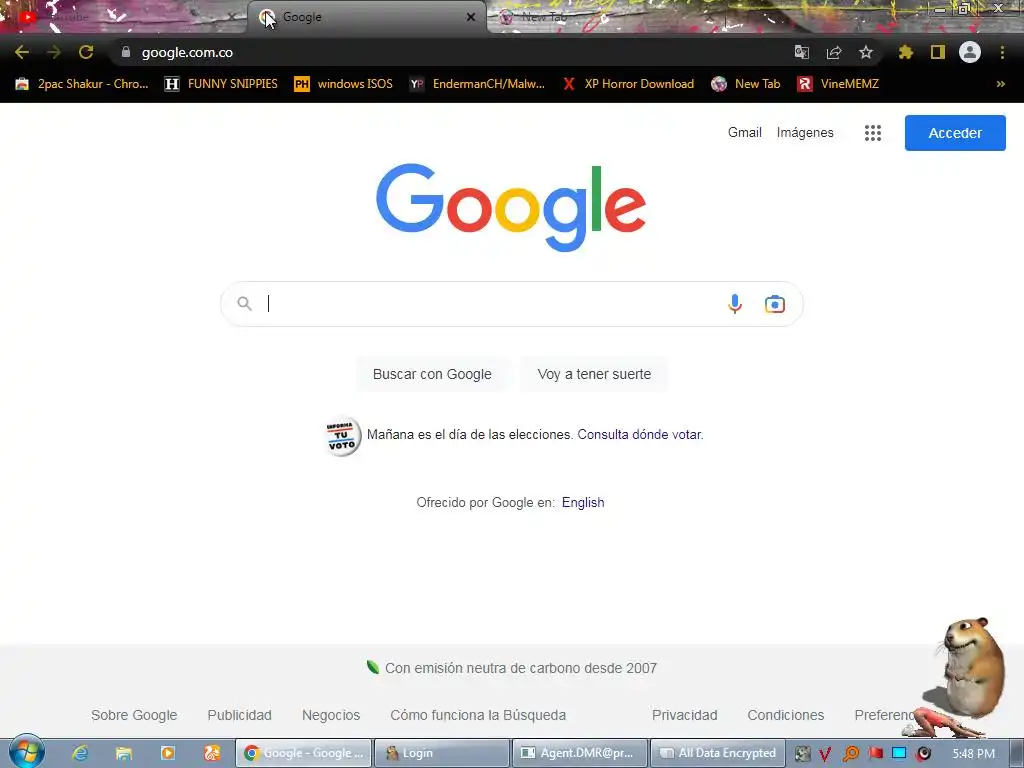Open the Sobre Google footer link
The width and height of the screenshot is (1024, 768).
pos(134,715)
